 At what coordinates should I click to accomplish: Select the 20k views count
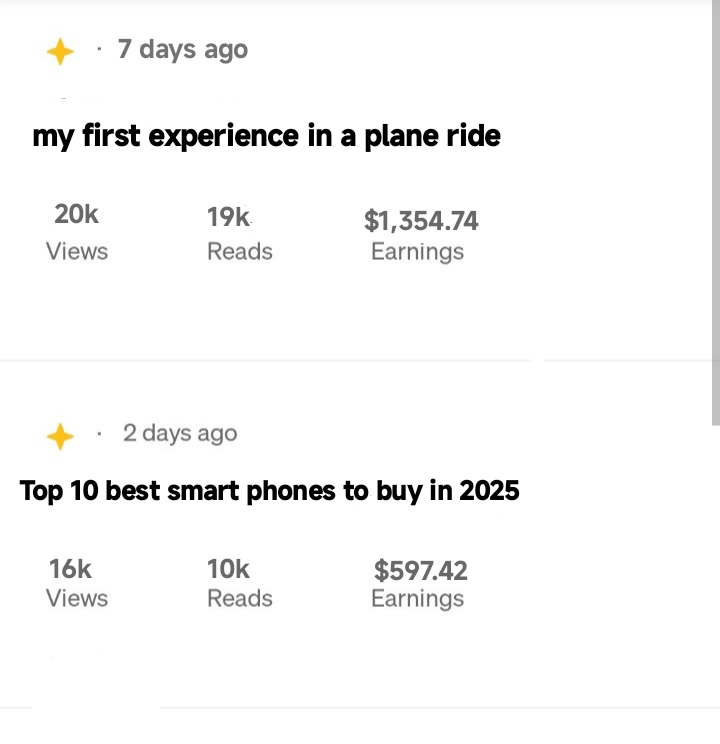[77, 214]
